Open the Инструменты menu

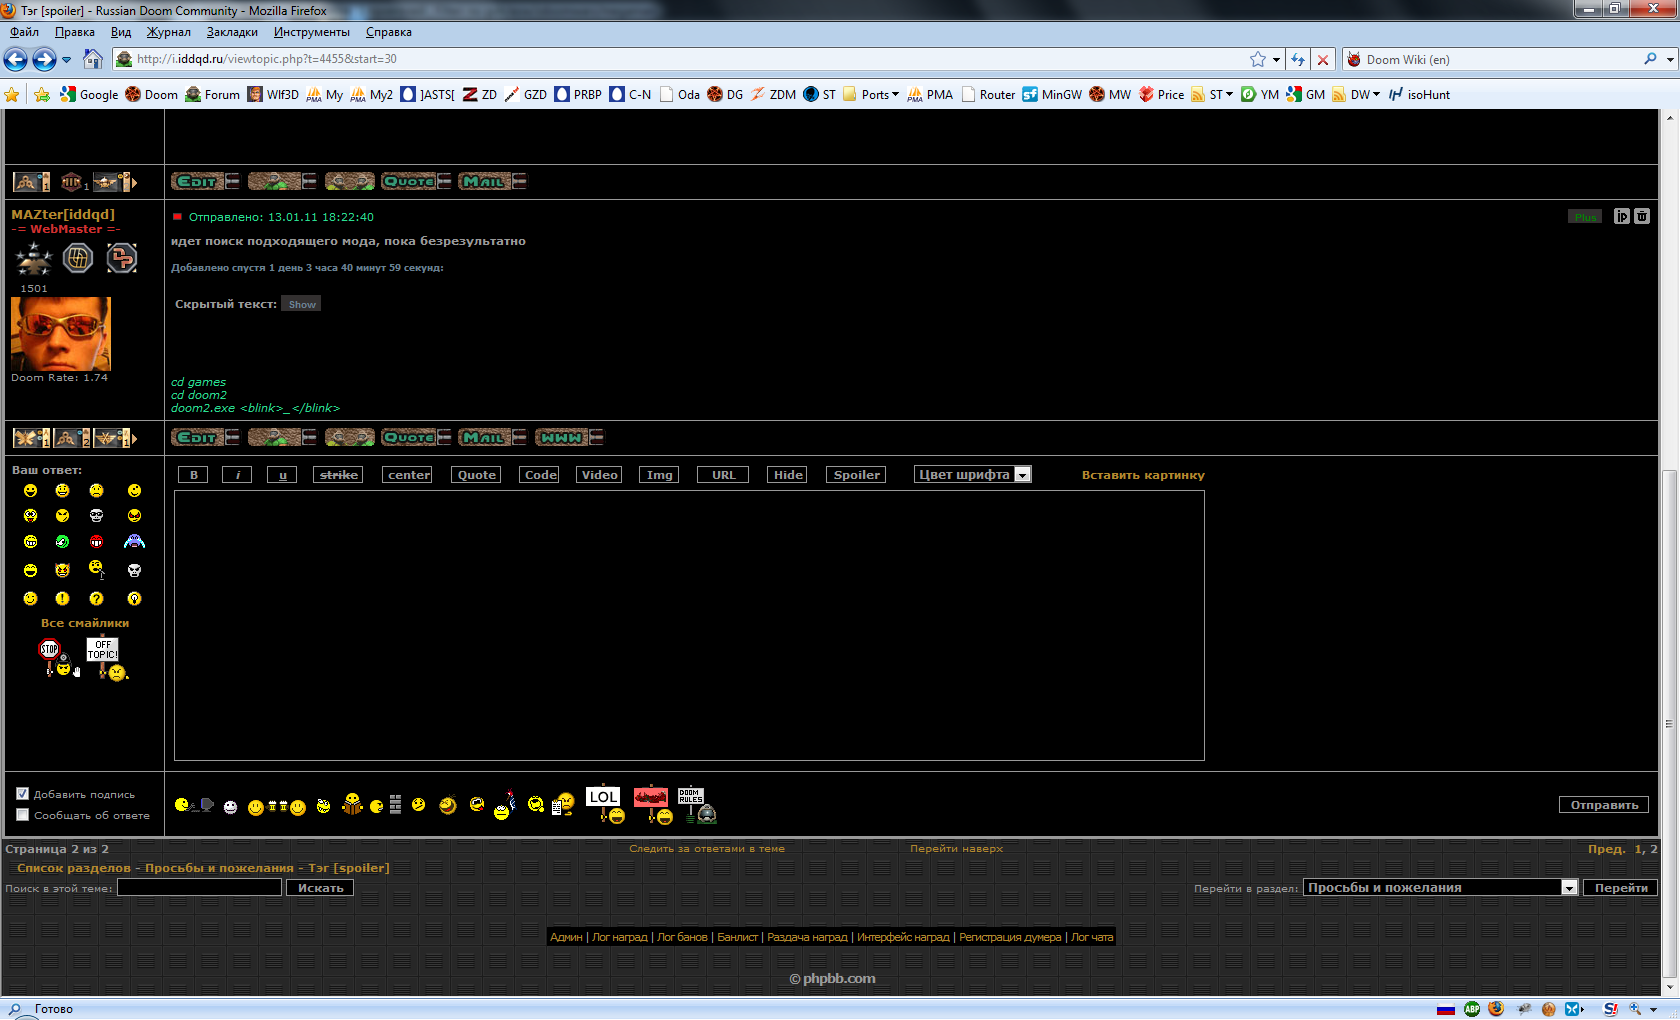(x=311, y=32)
